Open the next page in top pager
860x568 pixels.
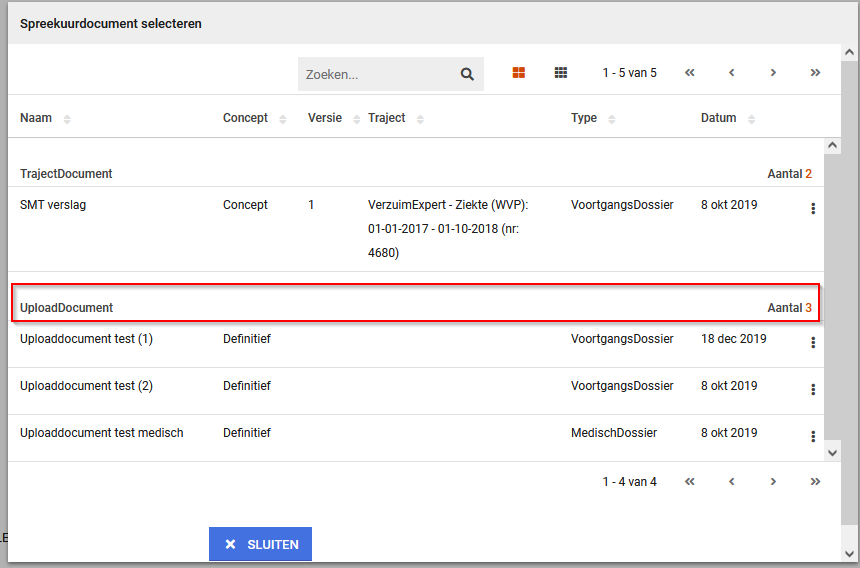coord(773,73)
